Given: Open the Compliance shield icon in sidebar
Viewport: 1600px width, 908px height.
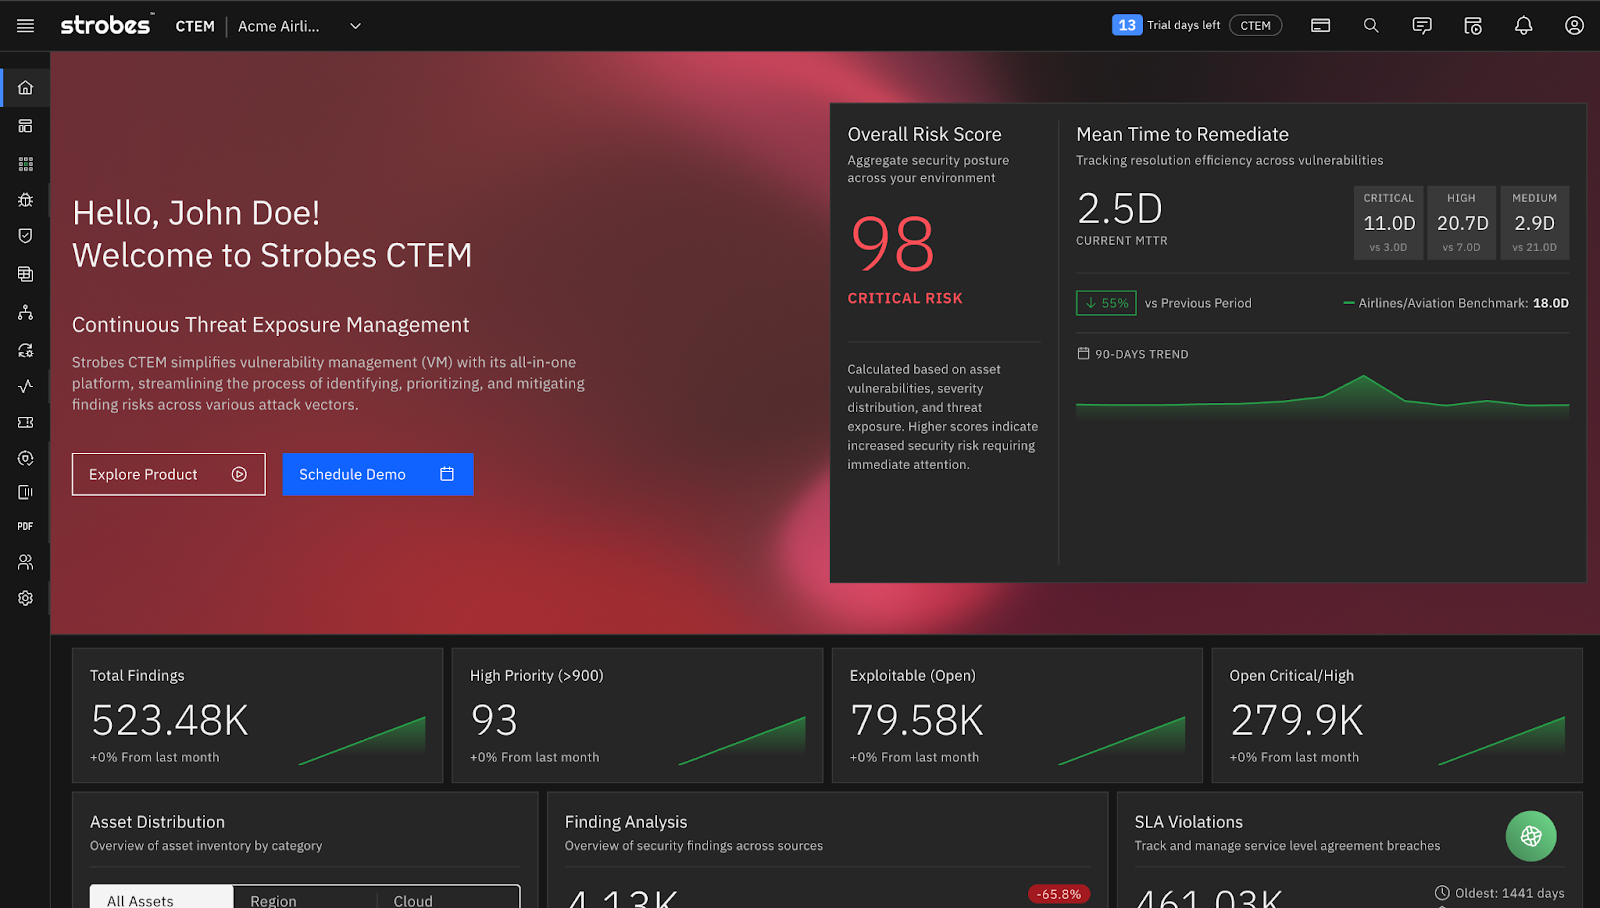Looking at the screenshot, I should pos(25,236).
